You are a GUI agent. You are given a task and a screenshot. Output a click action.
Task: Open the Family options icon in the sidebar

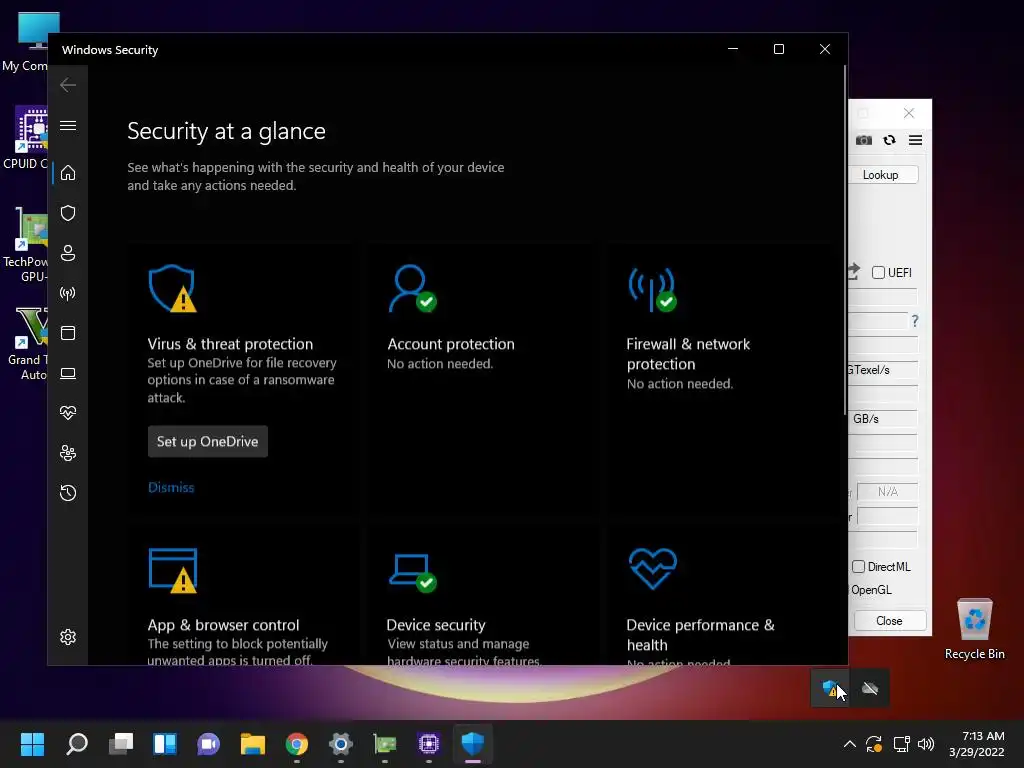(68, 453)
